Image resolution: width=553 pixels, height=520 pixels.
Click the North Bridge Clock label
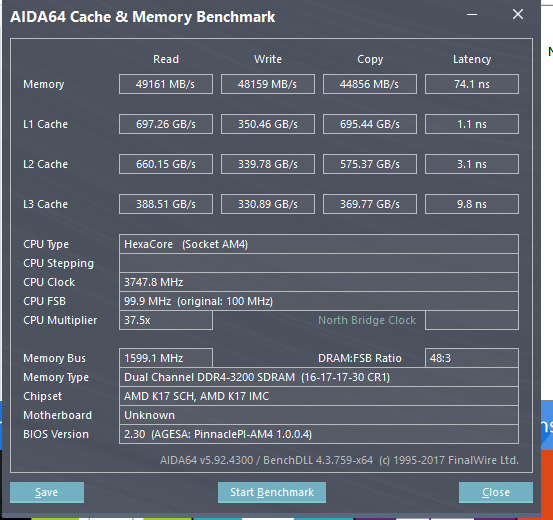(367, 320)
